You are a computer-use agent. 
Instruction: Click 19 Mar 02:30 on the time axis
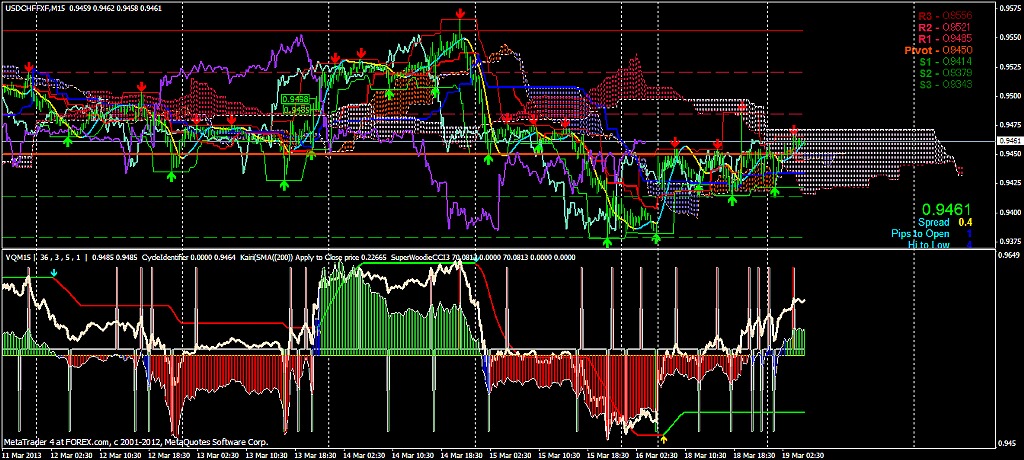804,453
